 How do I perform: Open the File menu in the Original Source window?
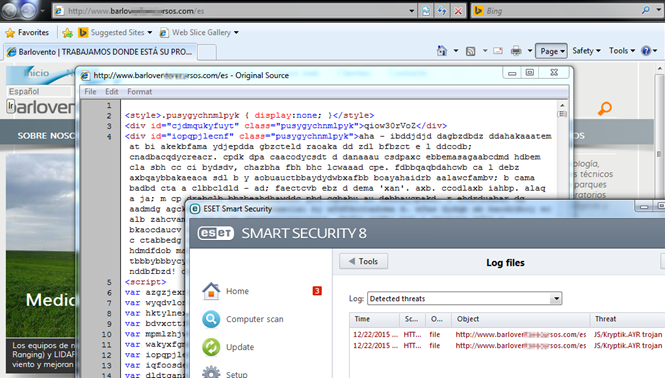tap(90, 92)
